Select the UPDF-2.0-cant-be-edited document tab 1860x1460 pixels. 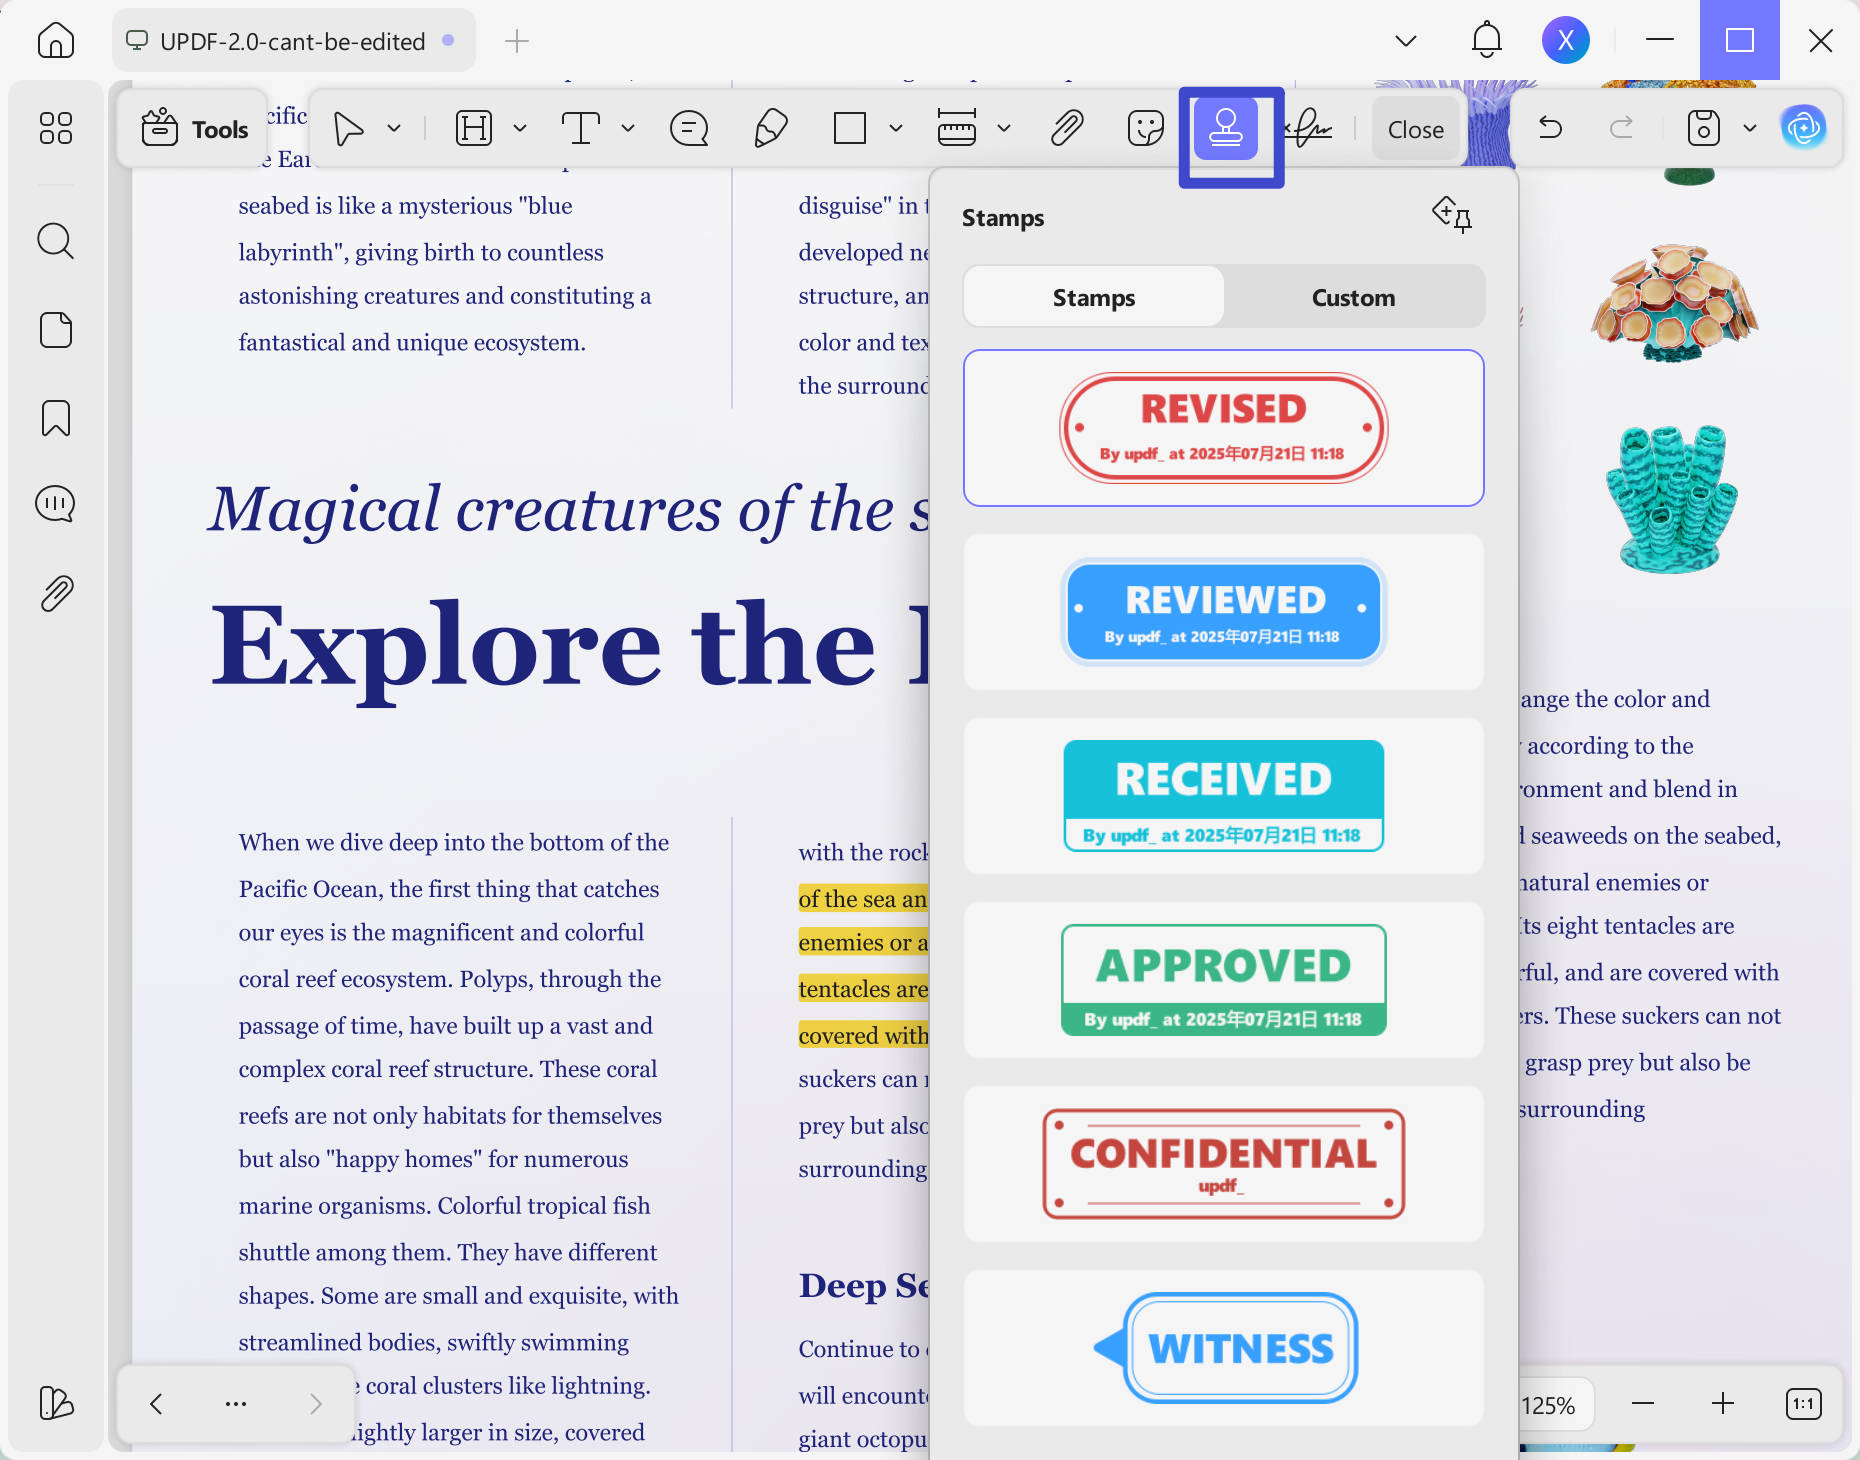[292, 41]
